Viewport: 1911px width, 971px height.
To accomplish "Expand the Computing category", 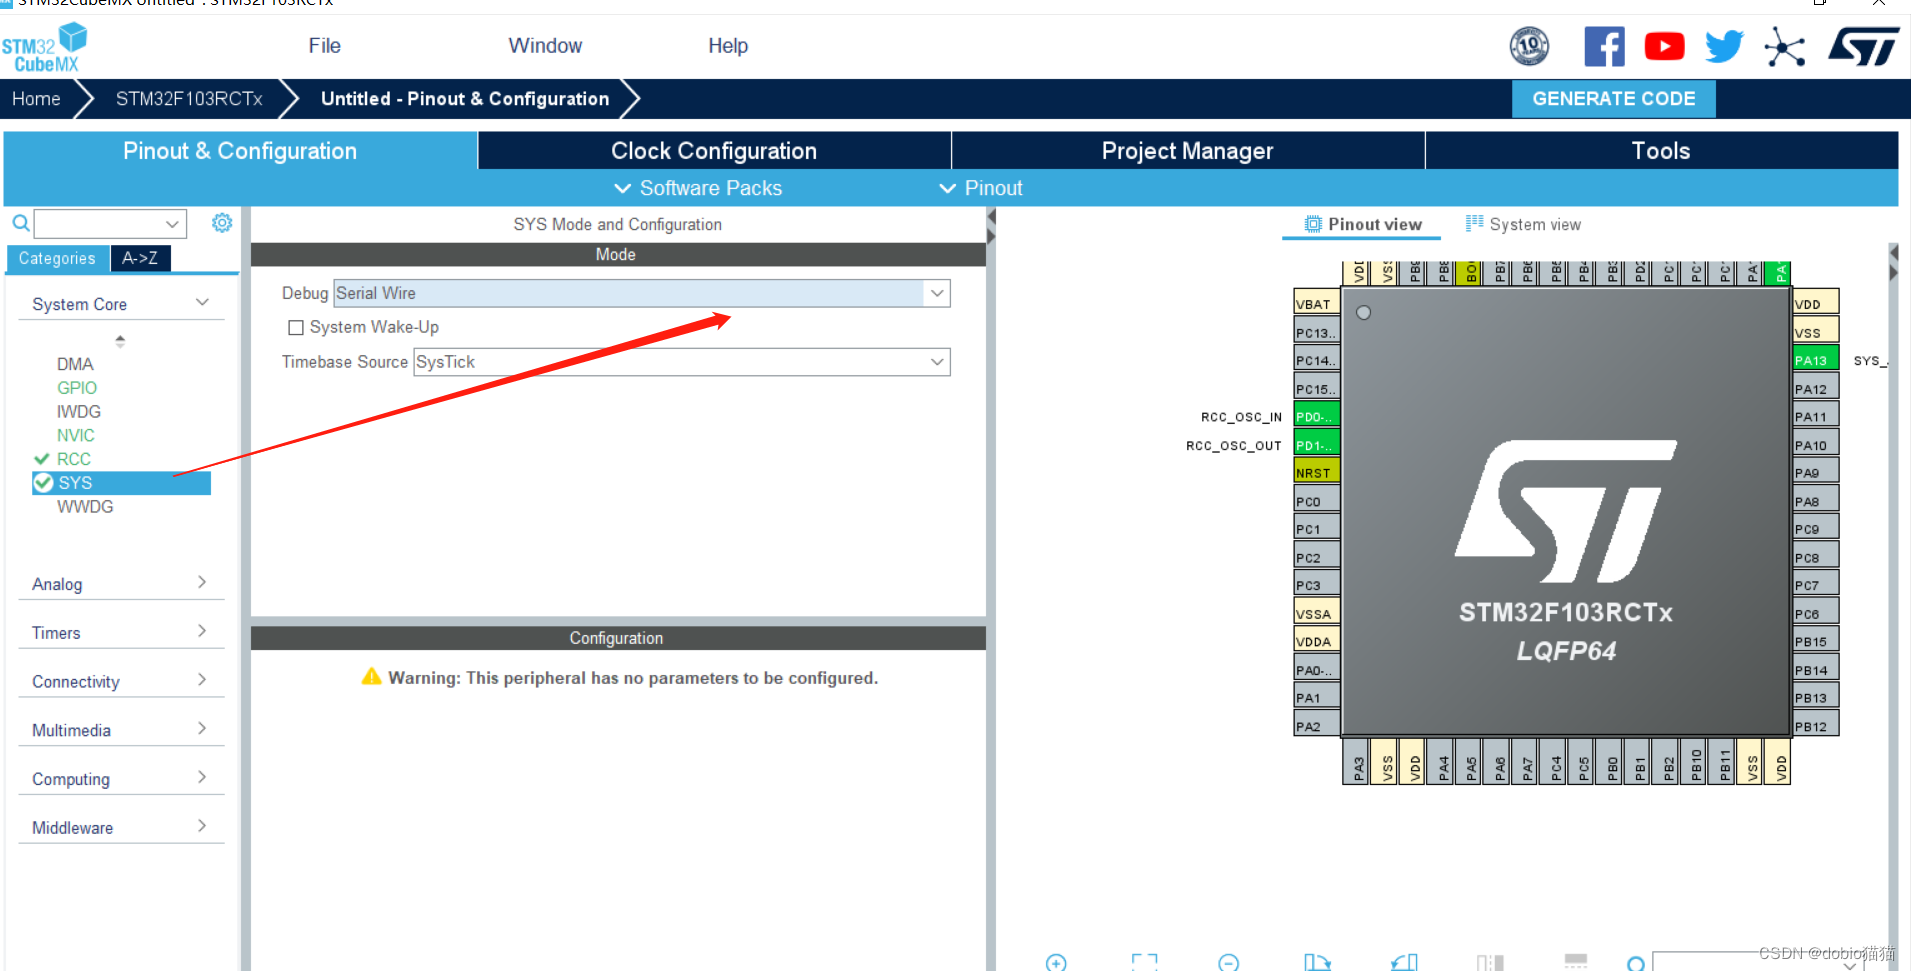I will click(202, 777).
